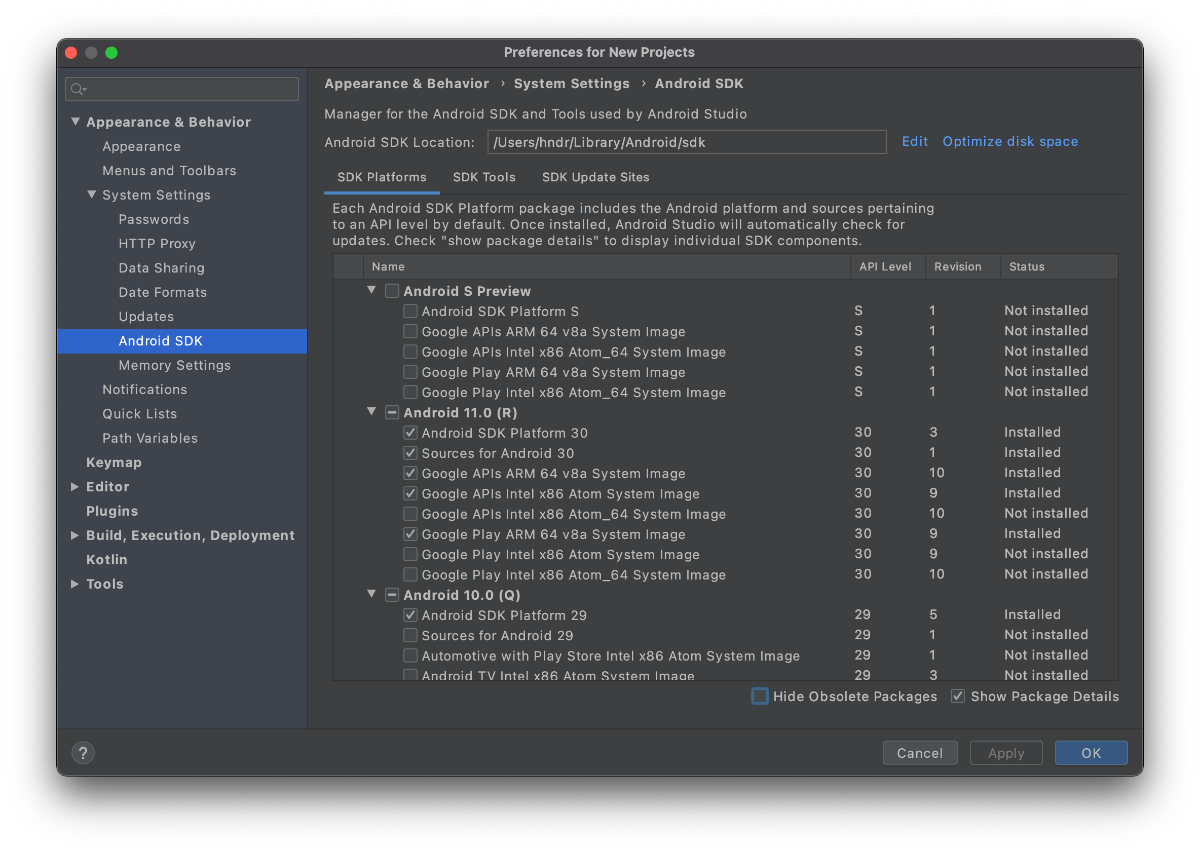This screenshot has height=851, width=1200.
Task: Click the Cancel button
Action: tap(920, 753)
